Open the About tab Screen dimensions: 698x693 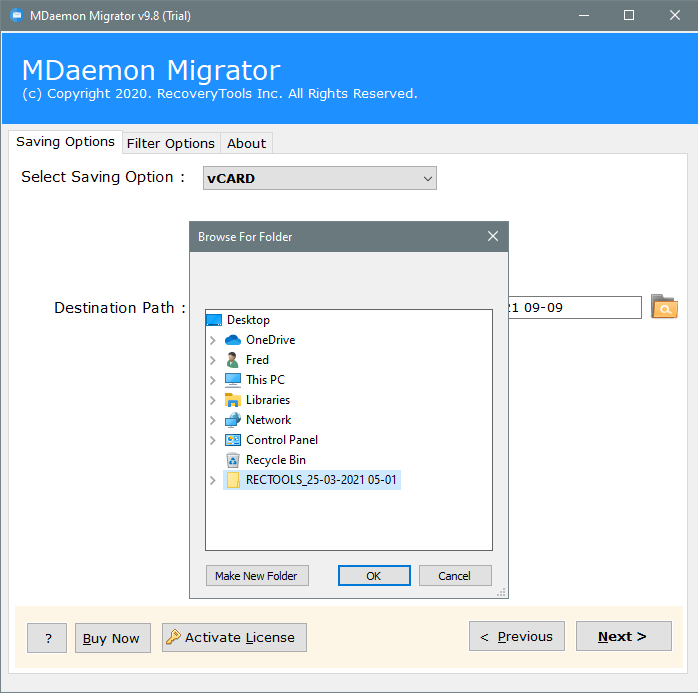pyautogui.click(x=246, y=143)
